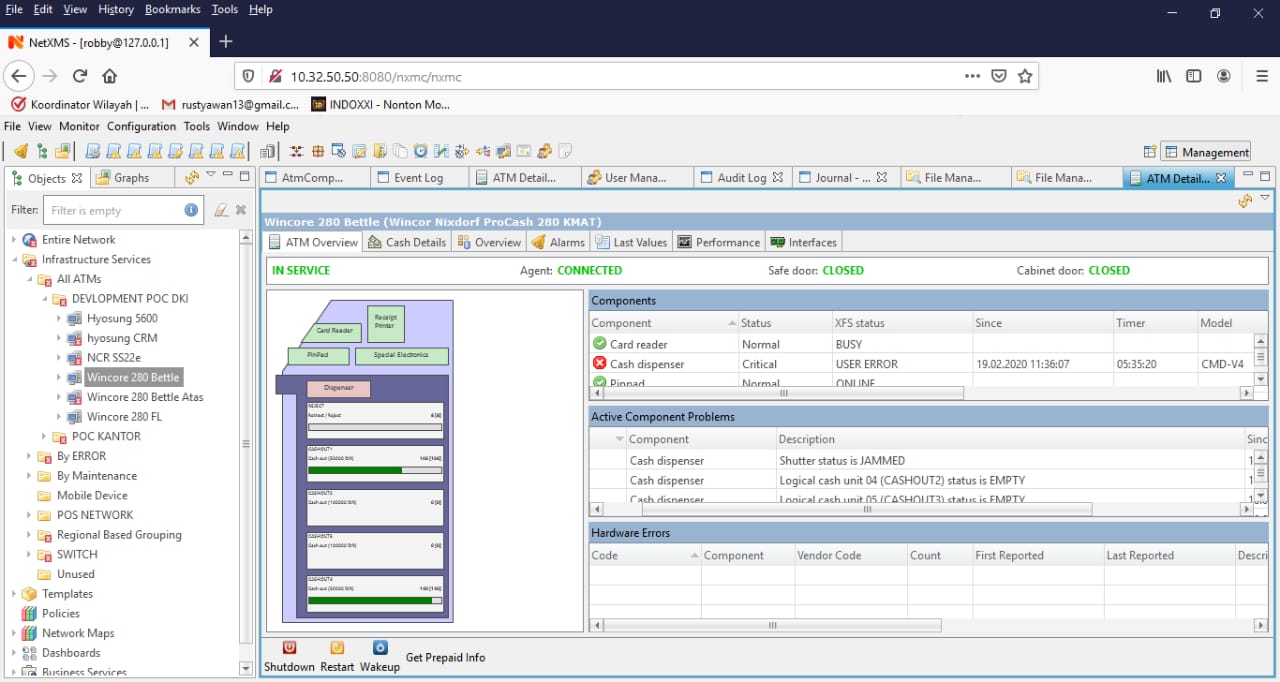
Task: Click the orange grid toolbar icon
Action: tap(318, 151)
